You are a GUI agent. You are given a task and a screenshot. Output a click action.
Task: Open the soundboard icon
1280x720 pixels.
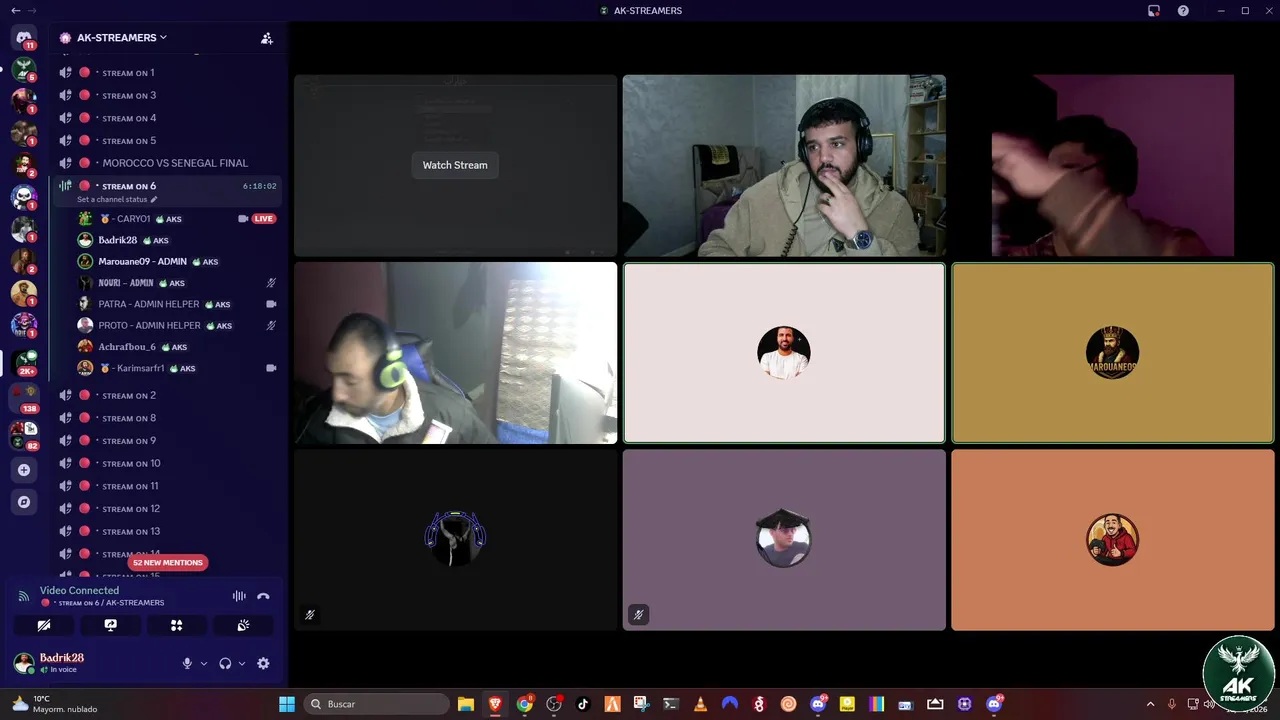pyautogui.click(x=243, y=625)
